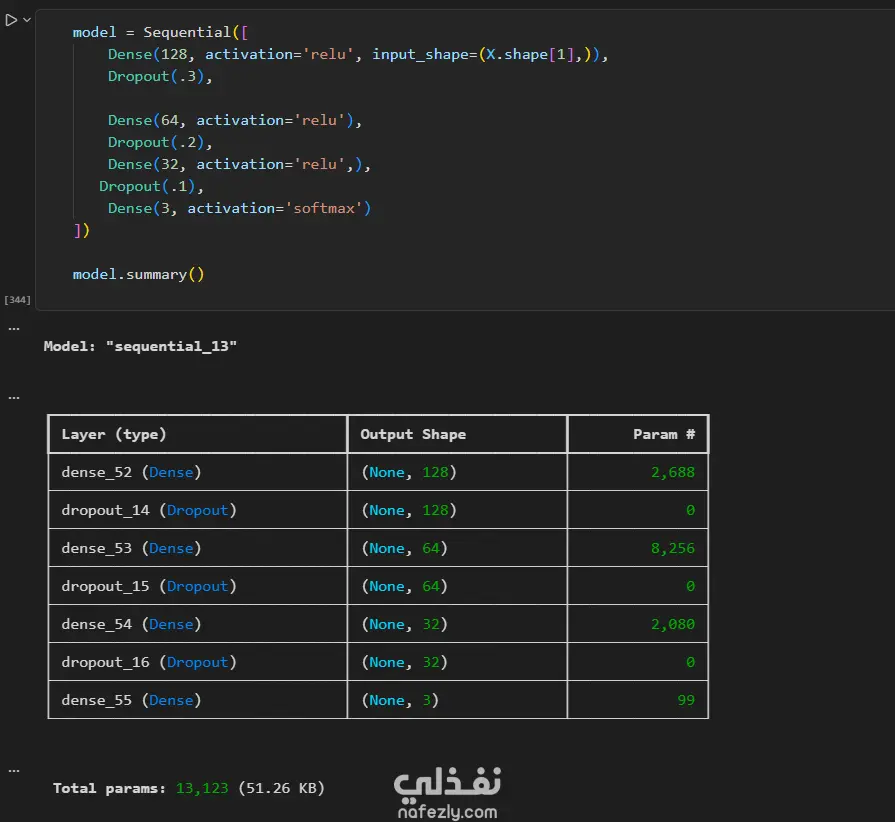Click the Total params value 13,123
Image resolution: width=895 pixels, height=822 pixels.
pyautogui.click(x=202, y=788)
